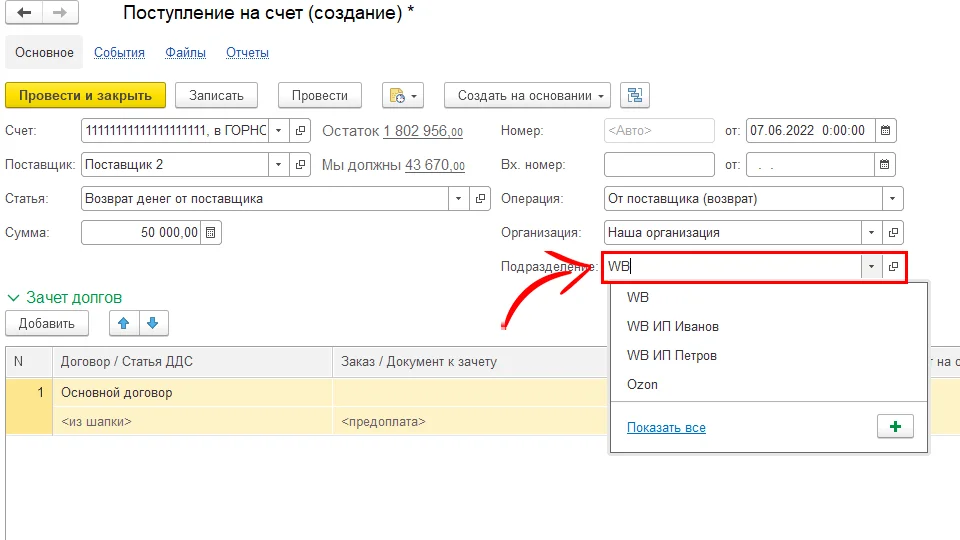The width and height of the screenshot is (960, 540).
Task: Expand the Операция dropdown list
Action: click(892, 199)
